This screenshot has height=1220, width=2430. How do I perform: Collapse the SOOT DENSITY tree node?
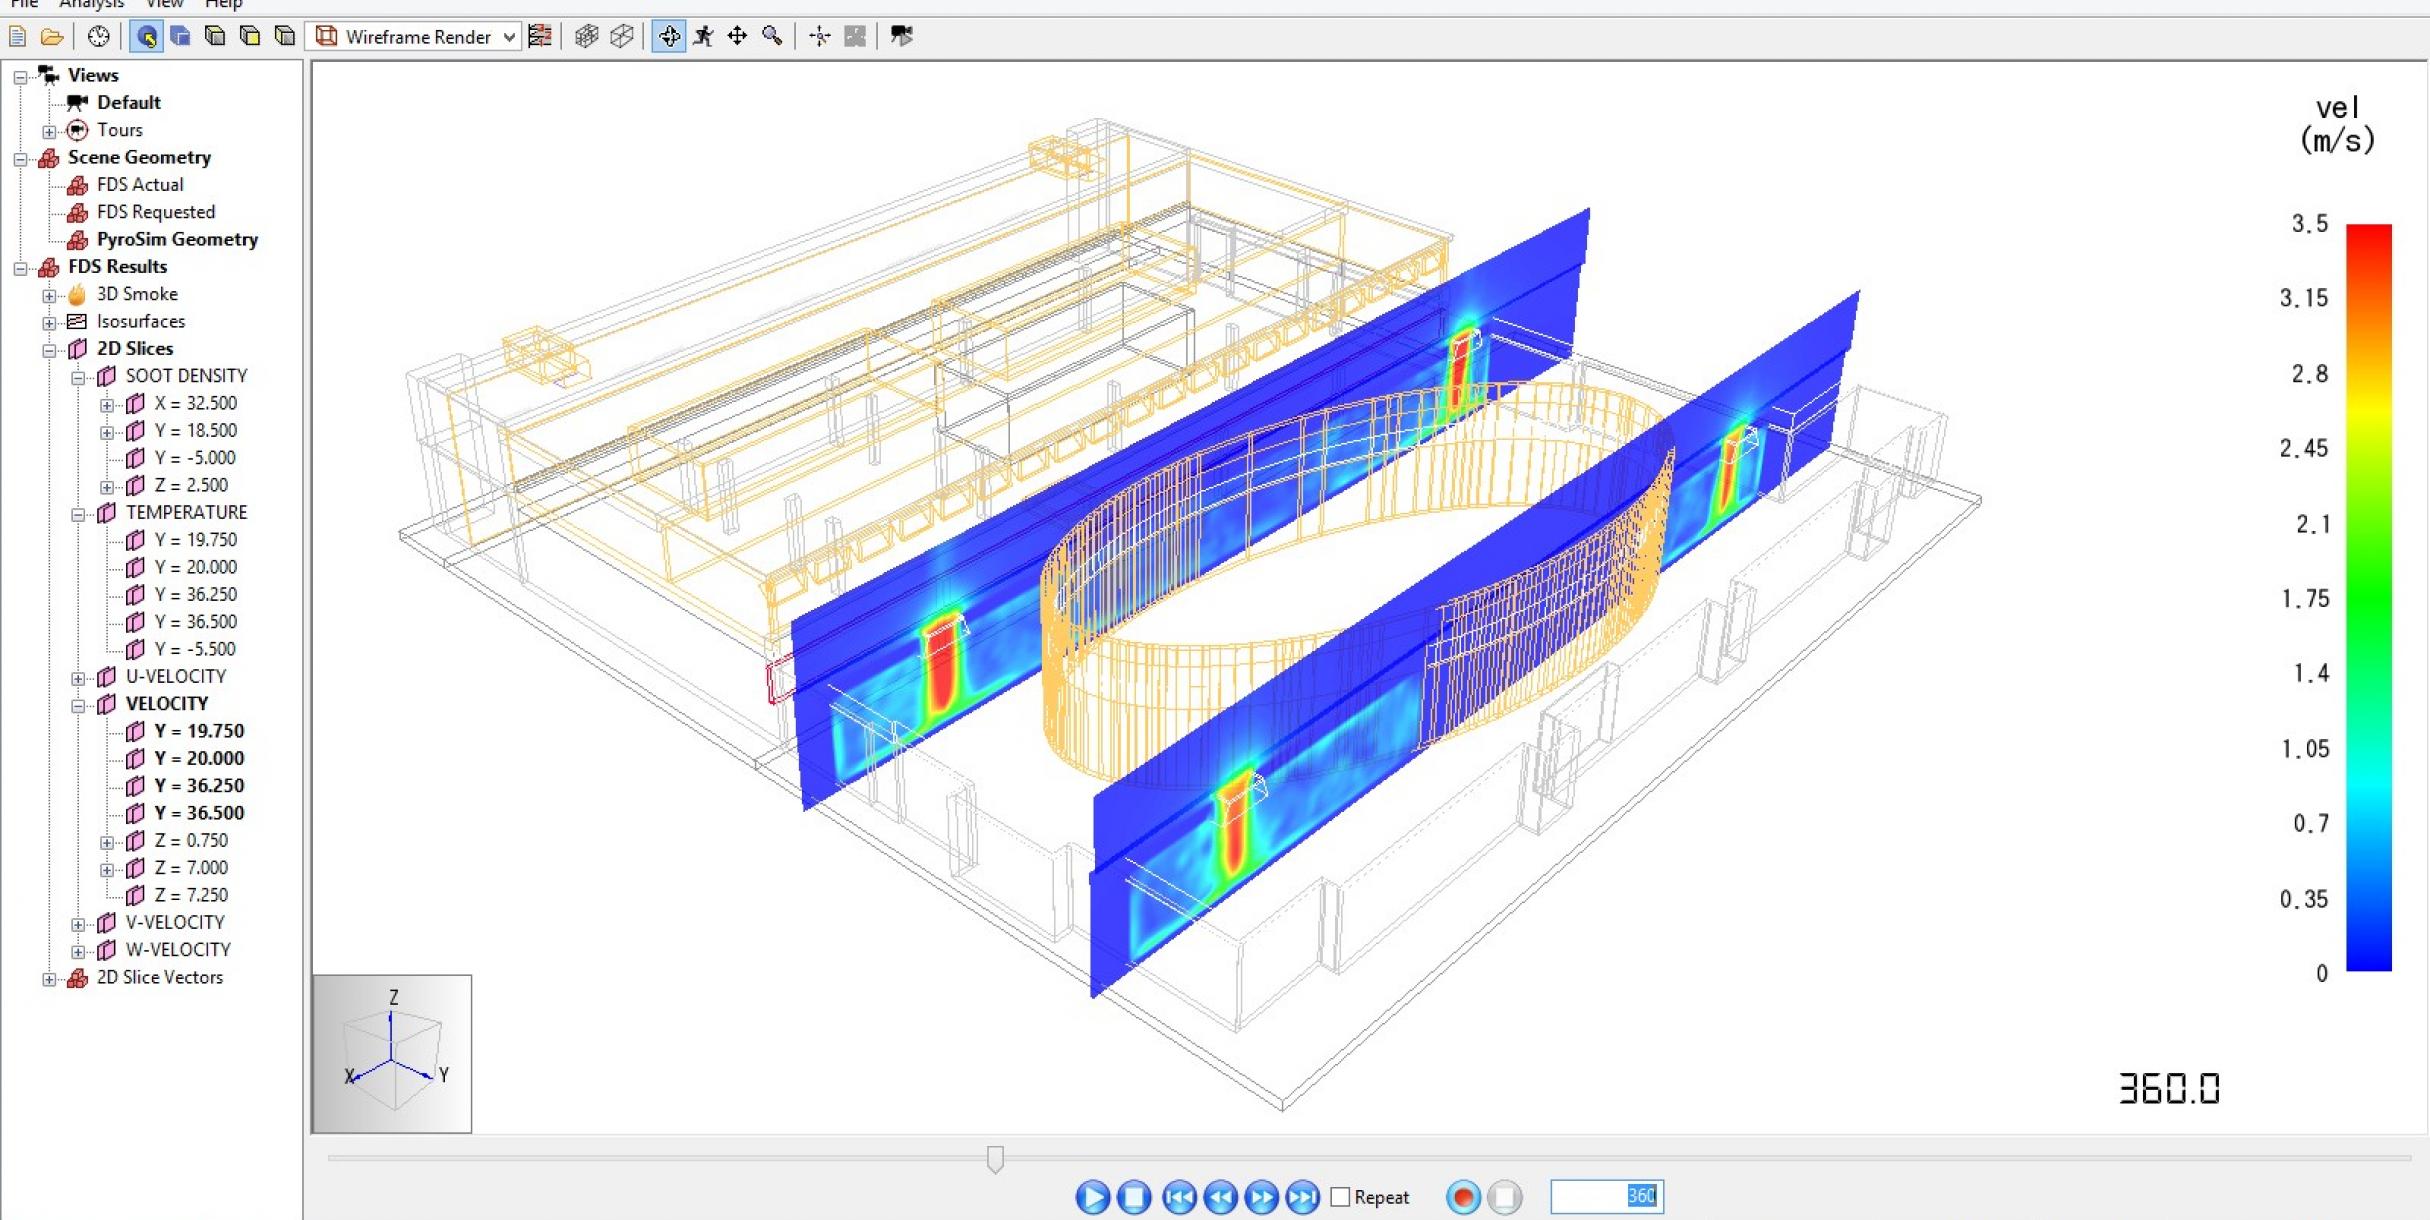pyautogui.click(x=78, y=378)
